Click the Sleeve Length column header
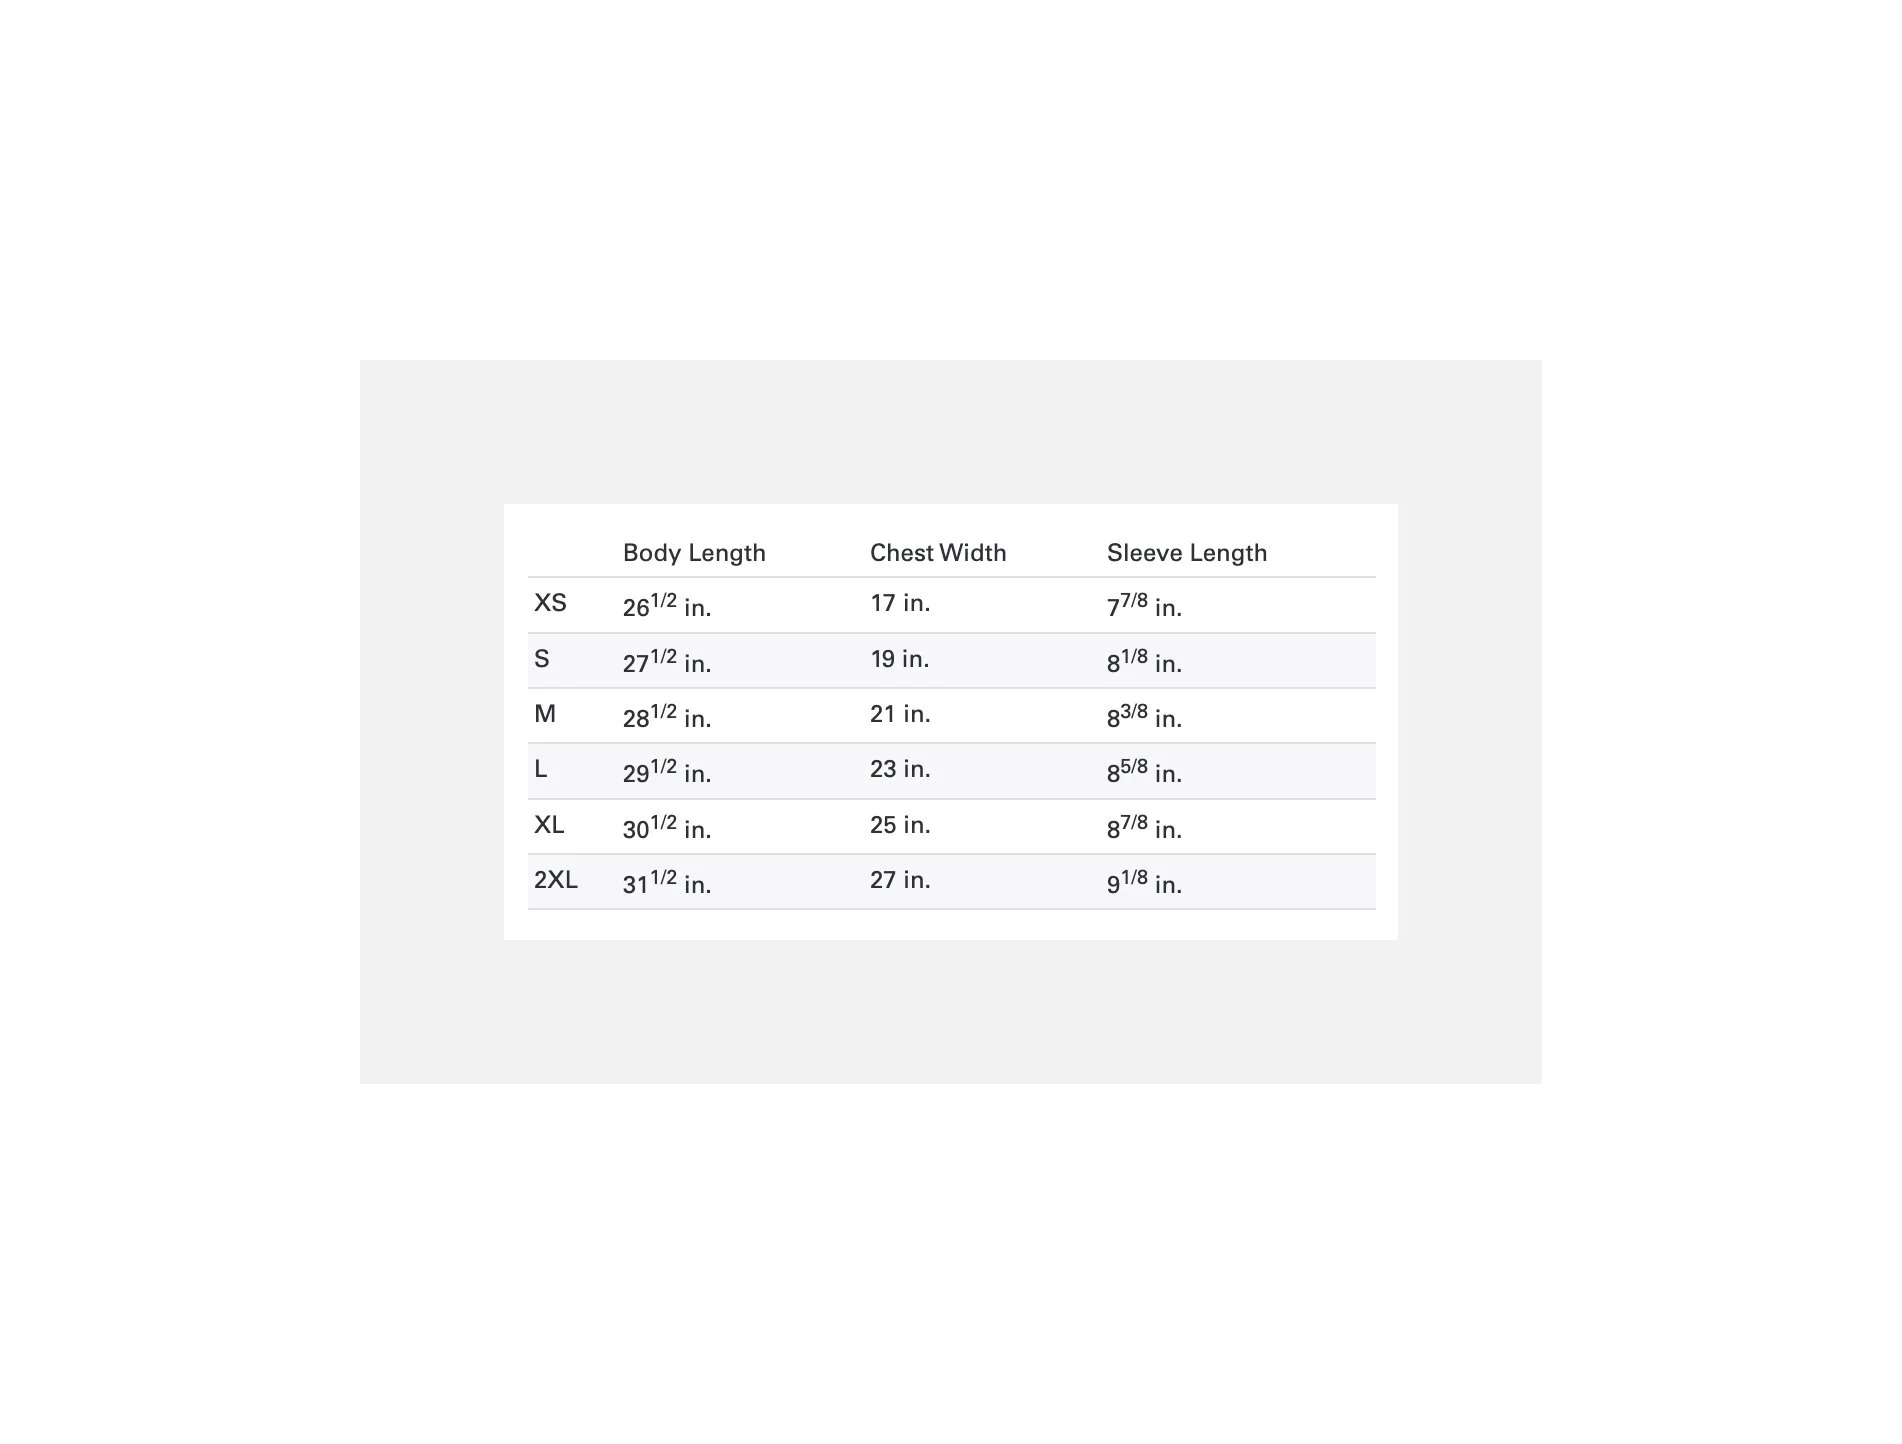 (1187, 553)
